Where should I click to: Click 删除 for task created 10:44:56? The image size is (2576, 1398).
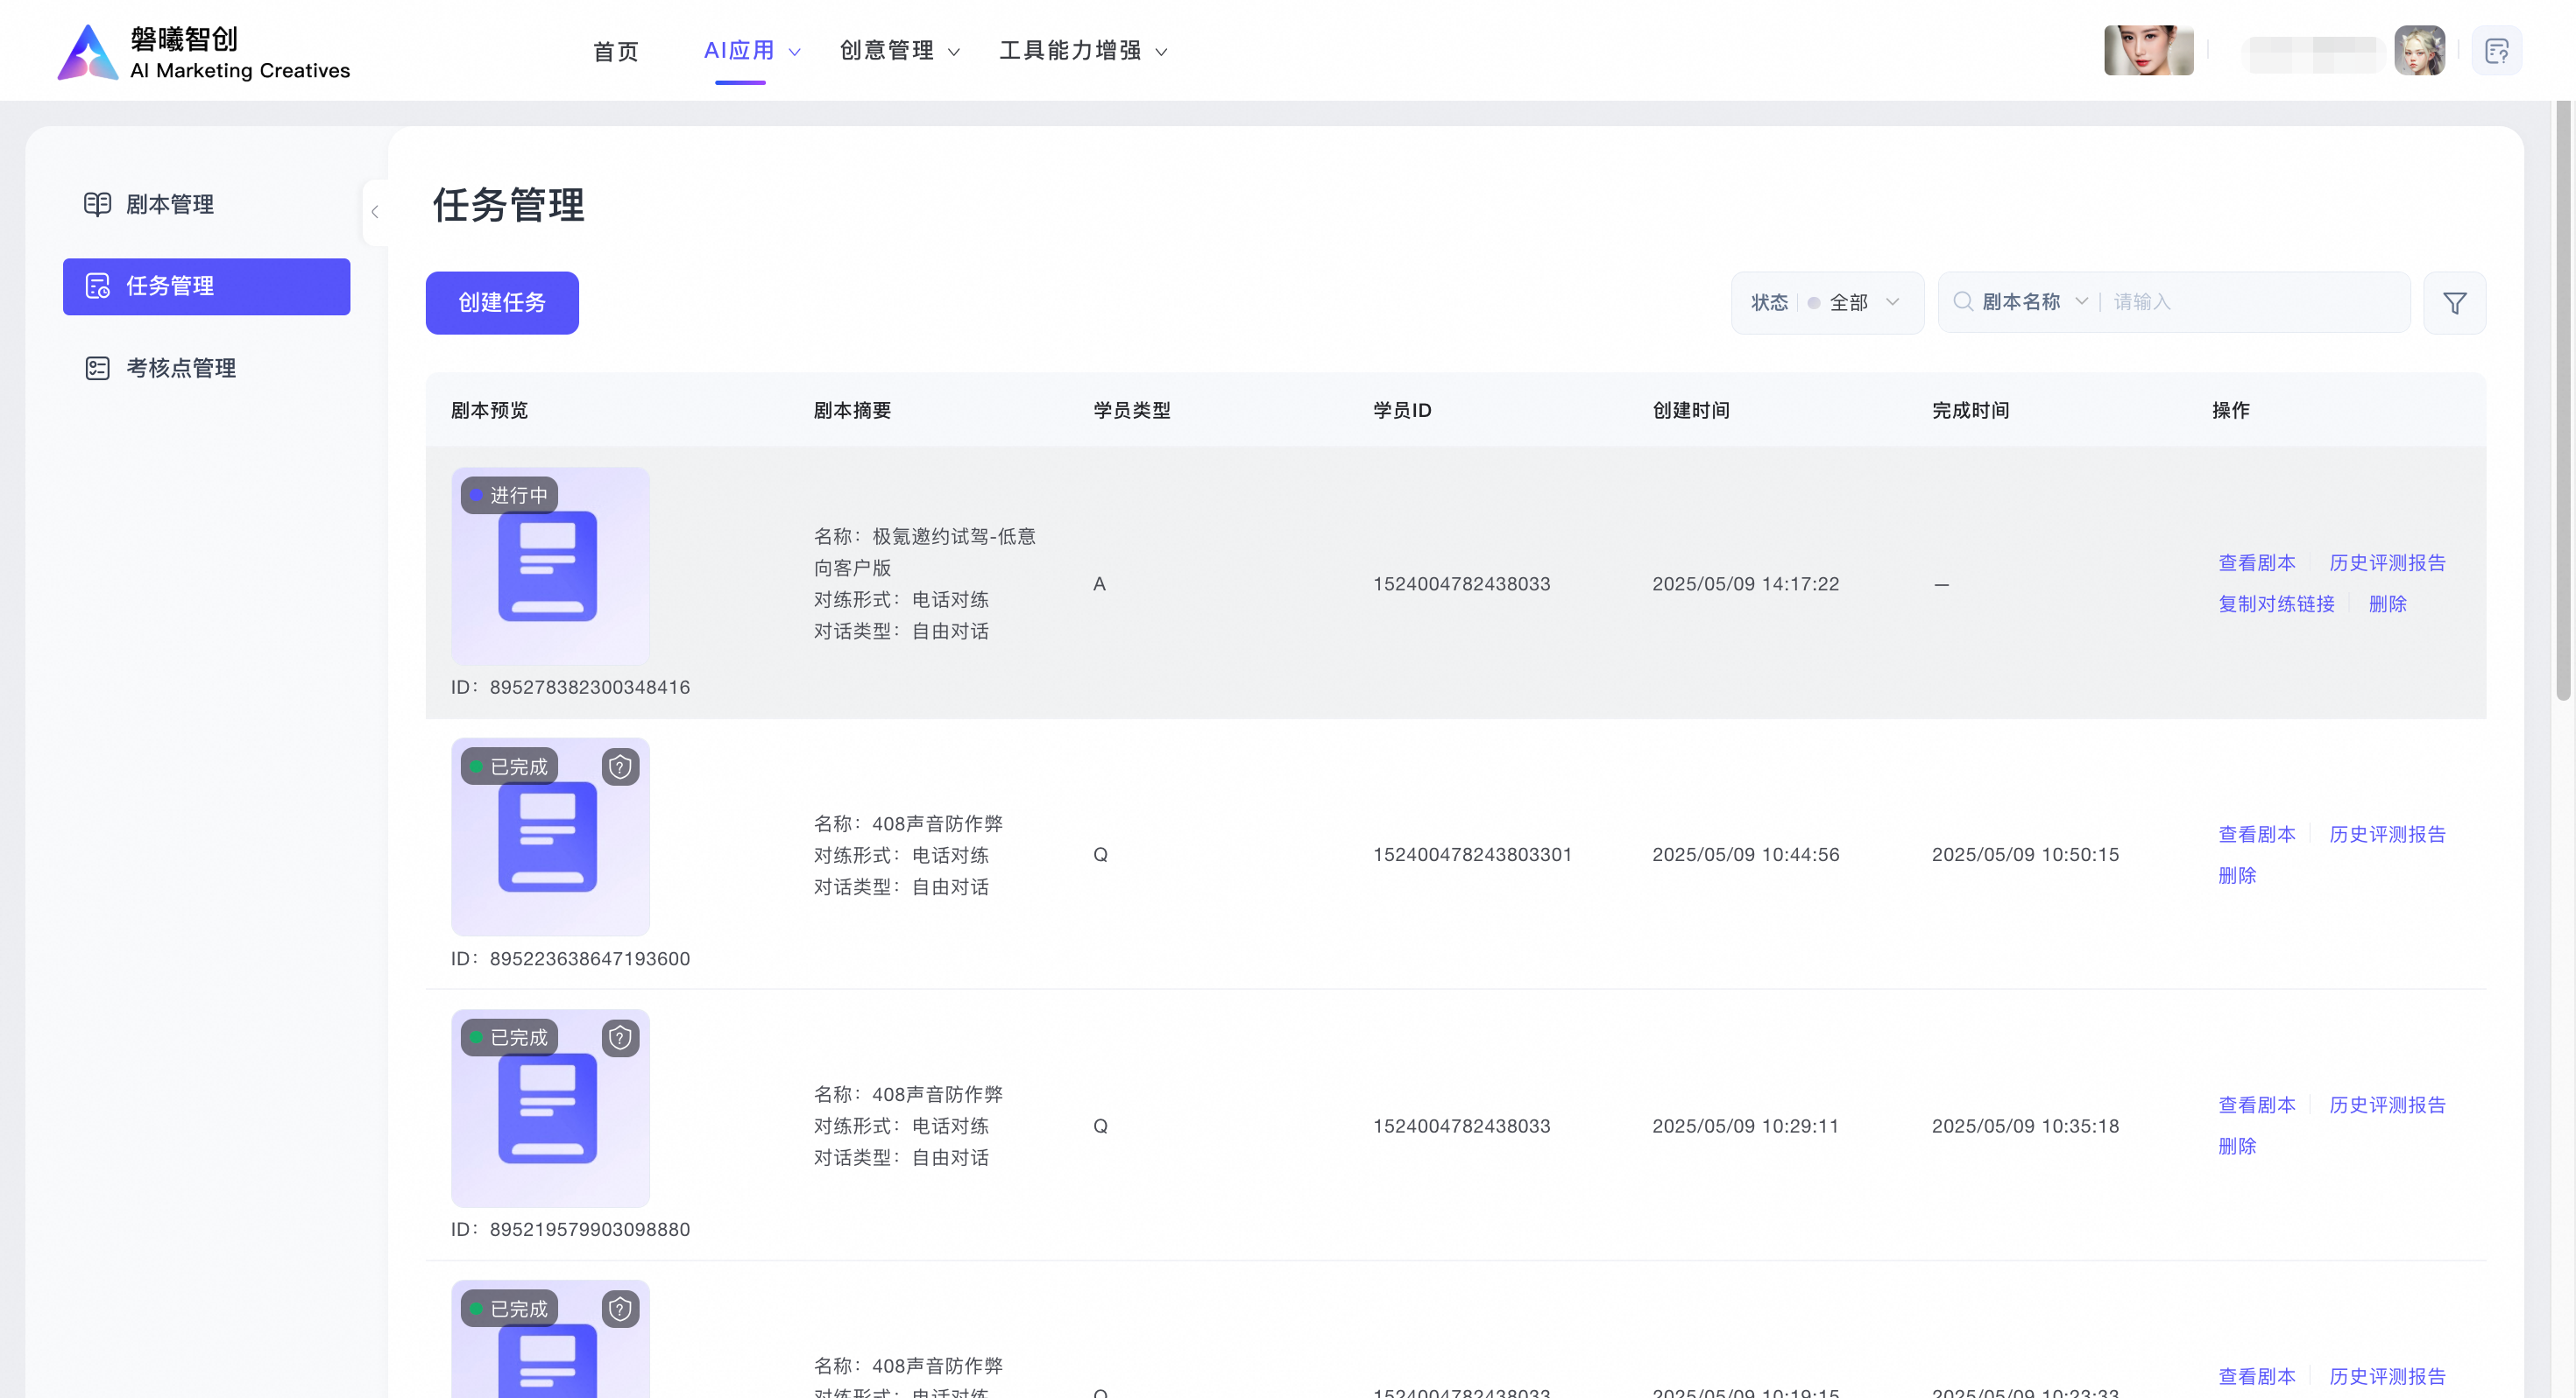point(2237,875)
